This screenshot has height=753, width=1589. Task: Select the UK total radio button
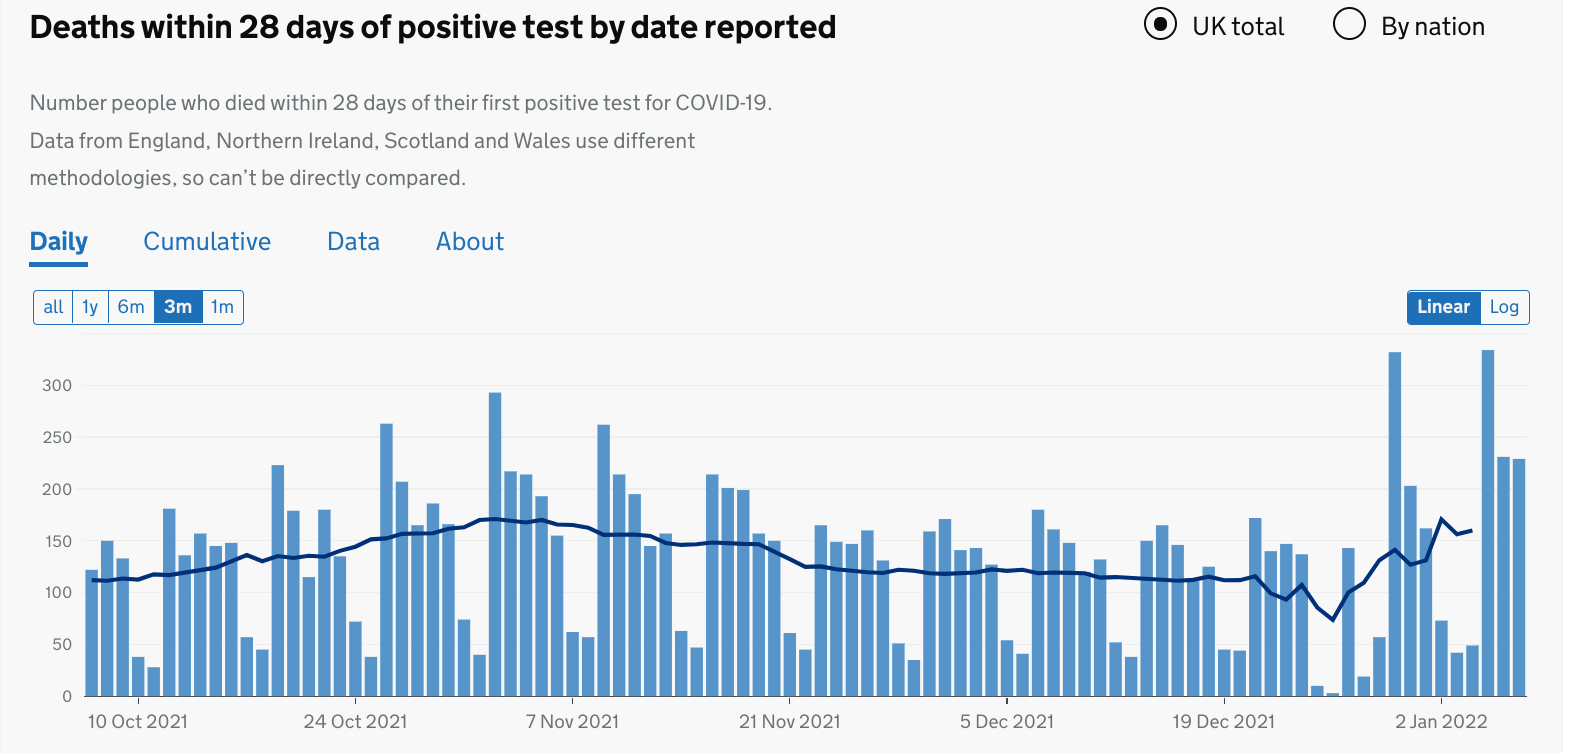pyautogui.click(x=1160, y=25)
